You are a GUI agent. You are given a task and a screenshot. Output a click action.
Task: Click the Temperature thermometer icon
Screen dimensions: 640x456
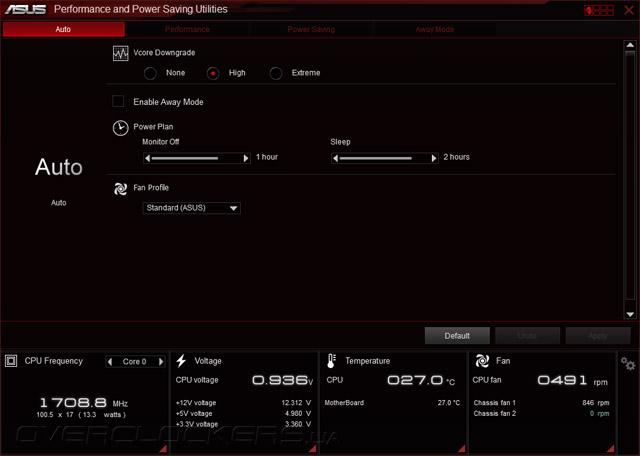[331, 361]
